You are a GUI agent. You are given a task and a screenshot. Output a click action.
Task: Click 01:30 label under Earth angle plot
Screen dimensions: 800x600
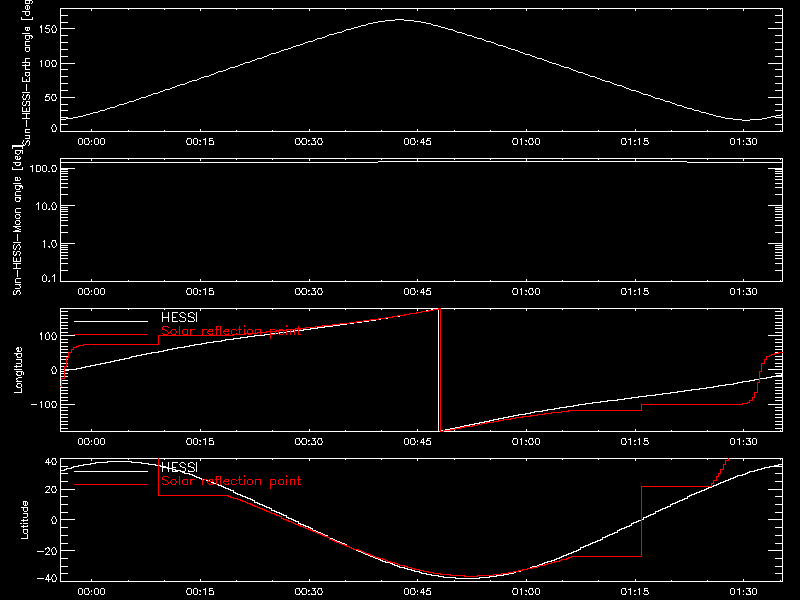[x=743, y=142]
